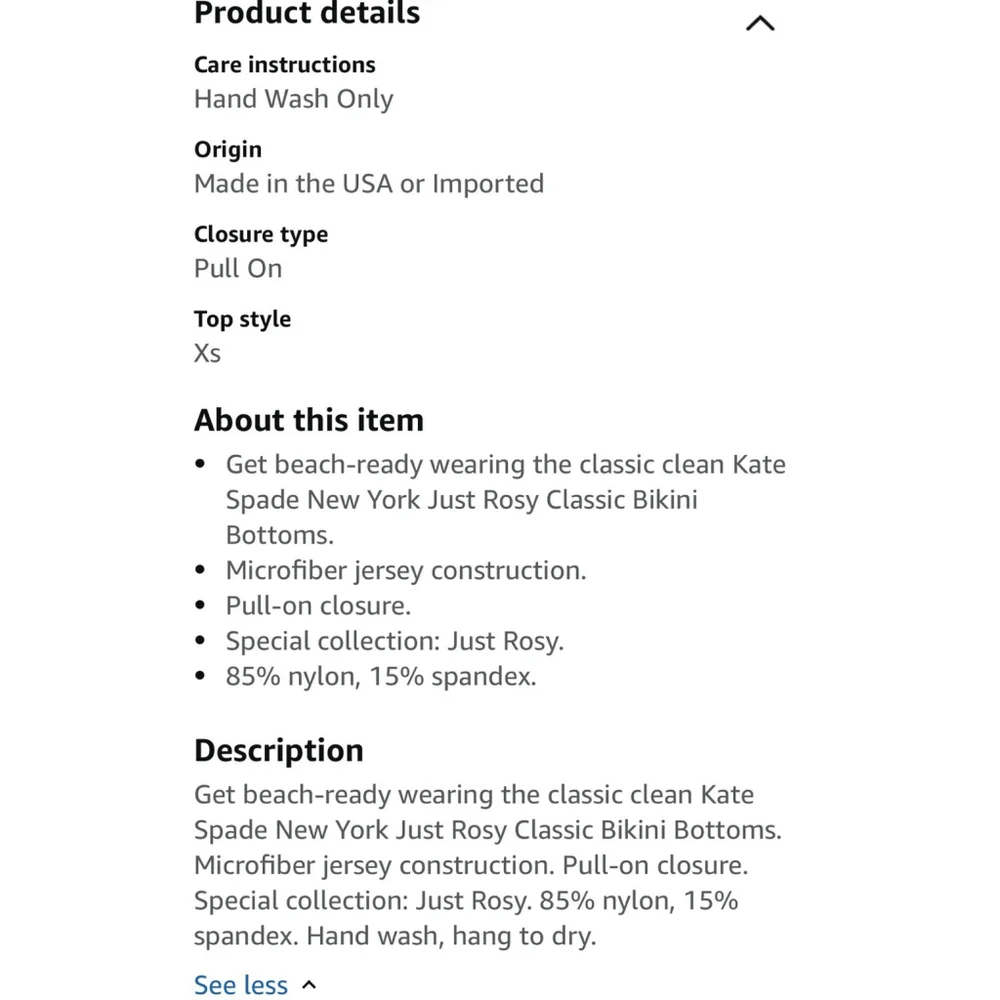Screen dimensions: 1000x1000
Task: Click Special collection: Just Rosy bullet
Action: pyautogui.click(x=395, y=641)
